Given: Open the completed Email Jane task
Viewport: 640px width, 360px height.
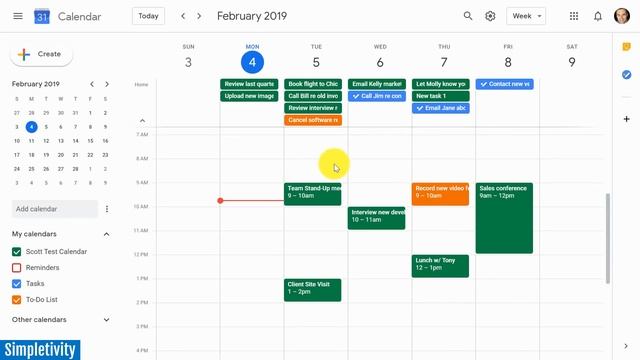Looking at the screenshot, I should [441, 108].
